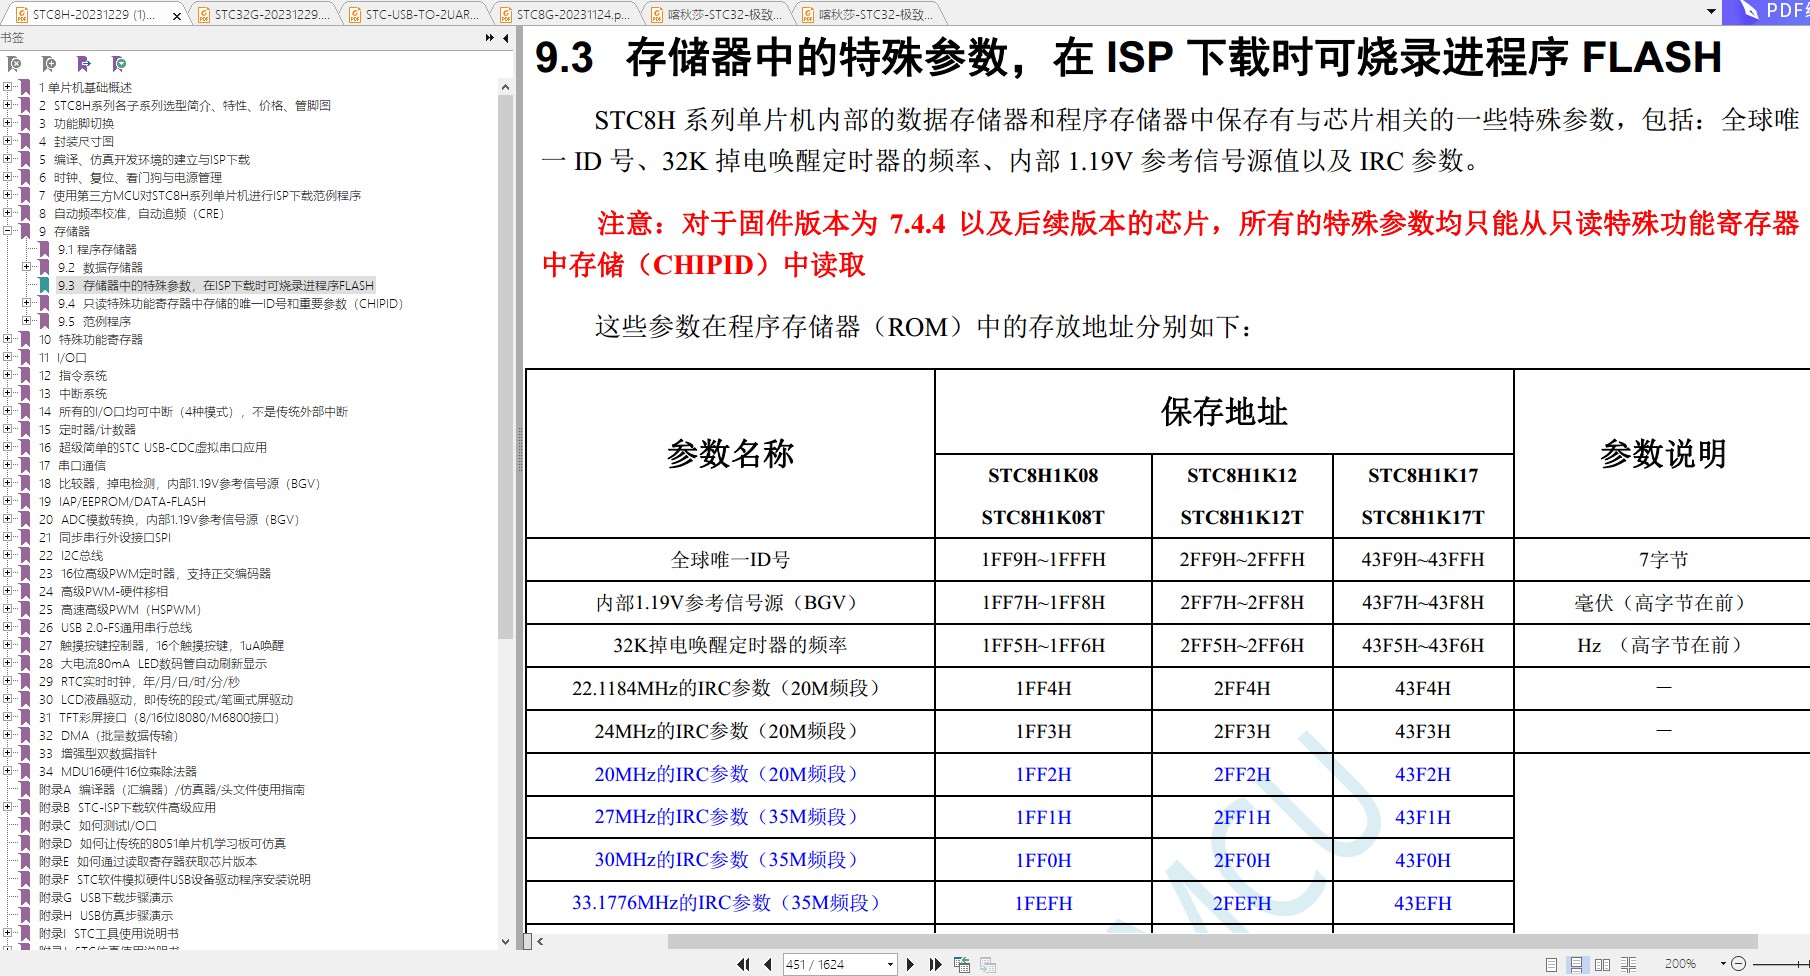Close the STC8H-20231229 (1) tab
This screenshot has height=976, width=1810.
point(177,15)
